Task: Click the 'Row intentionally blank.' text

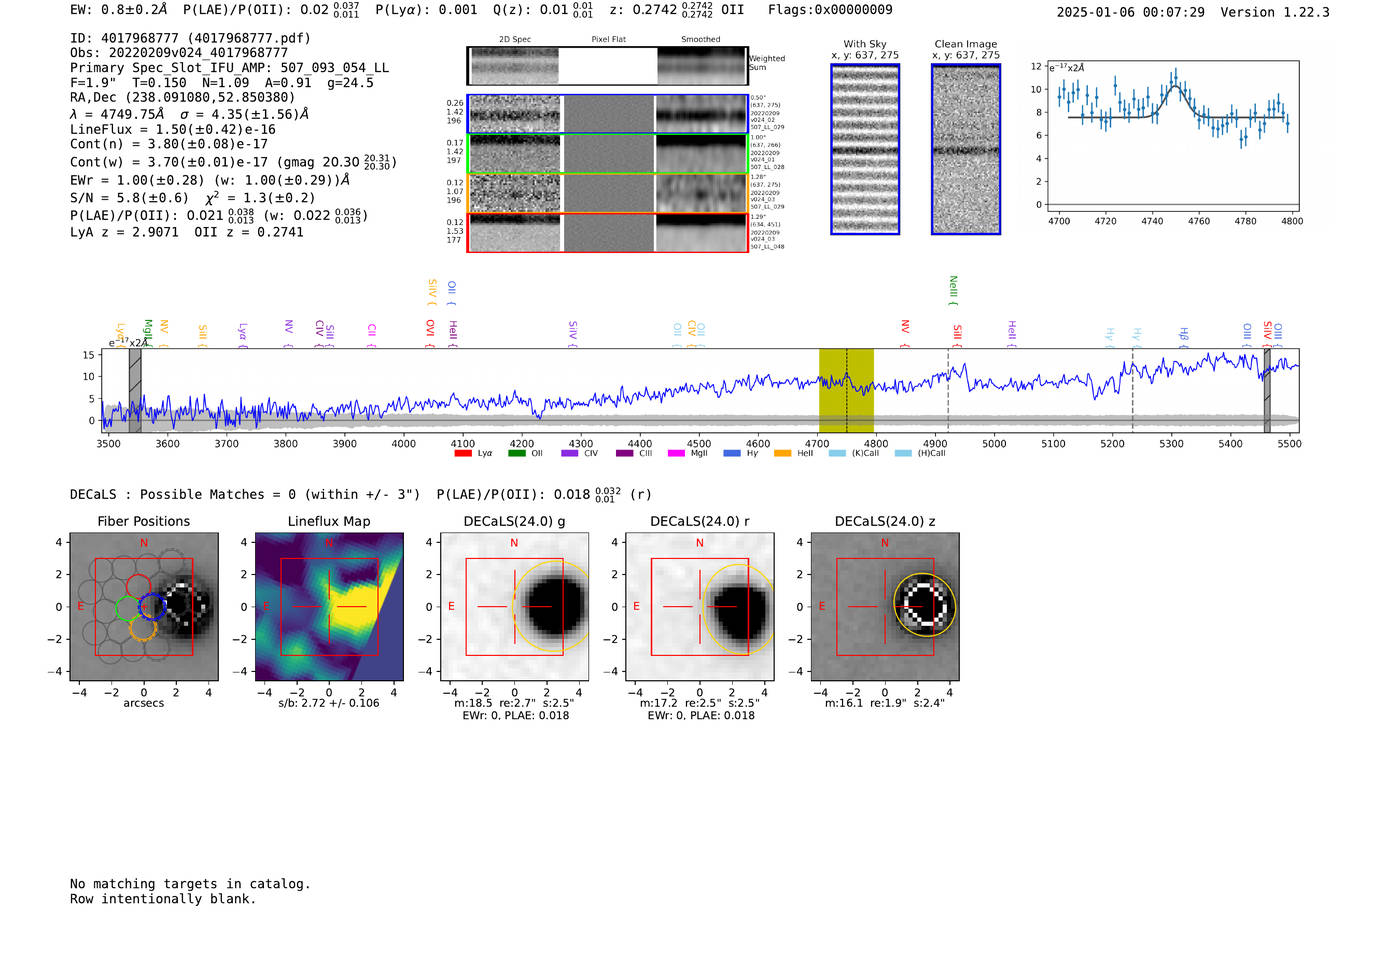Action: click(163, 899)
